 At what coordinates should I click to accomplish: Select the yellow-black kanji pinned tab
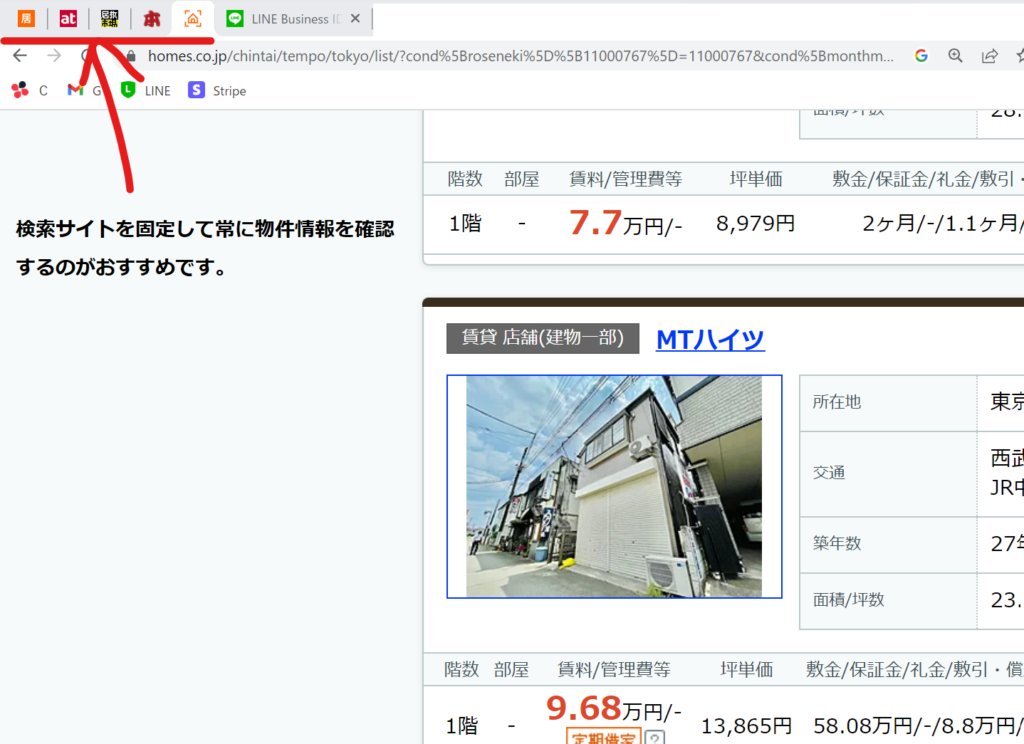109,18
